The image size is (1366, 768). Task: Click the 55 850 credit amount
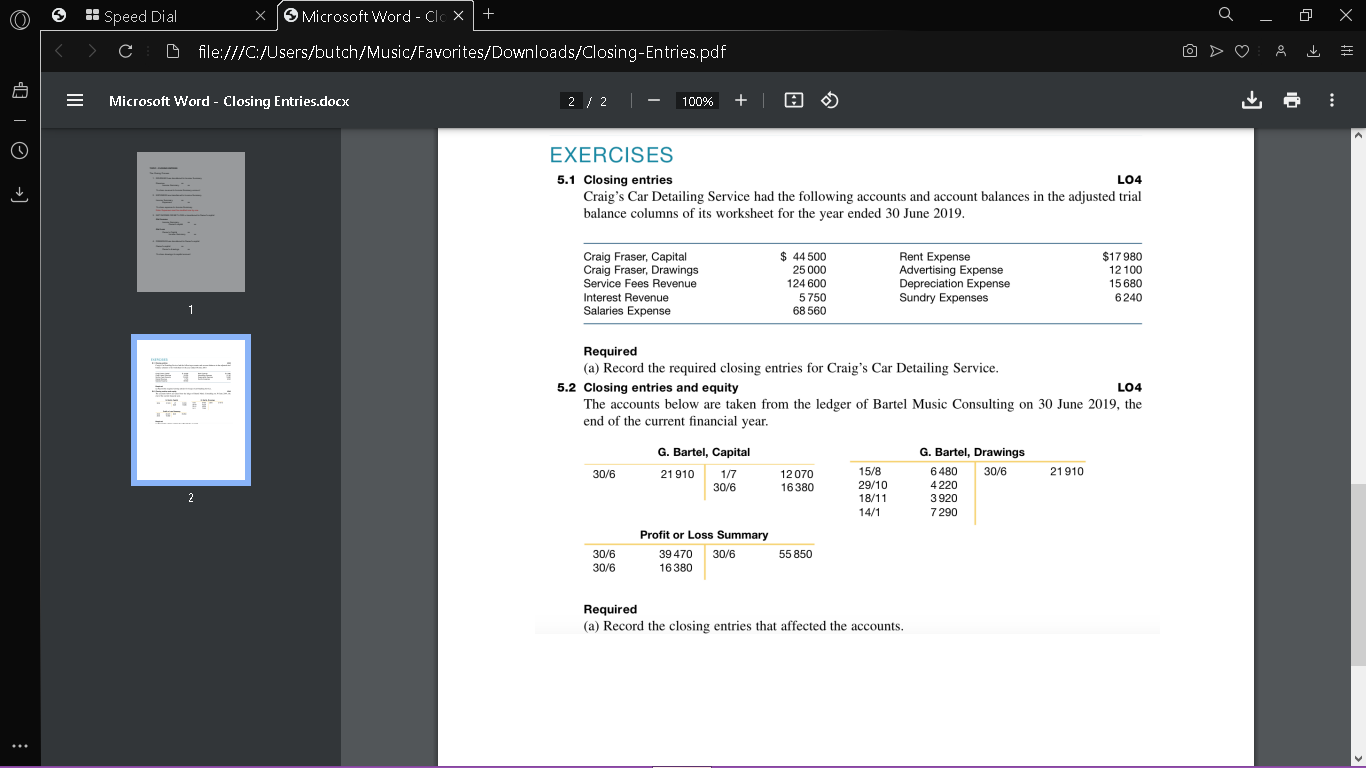point(796,554)
